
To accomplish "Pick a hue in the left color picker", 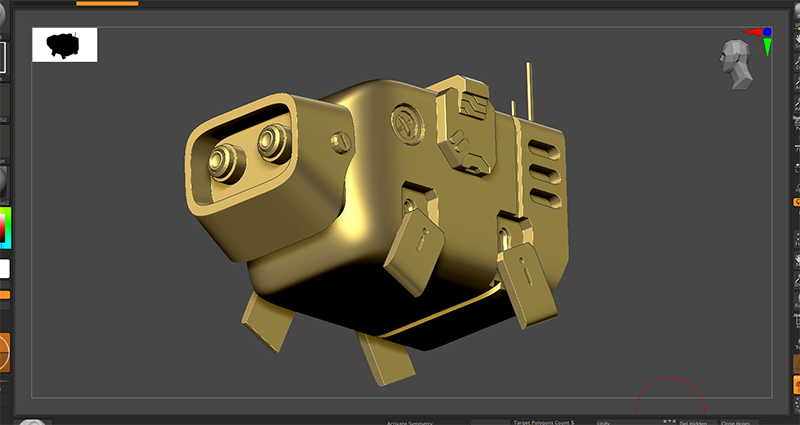I will coord(4,227).
